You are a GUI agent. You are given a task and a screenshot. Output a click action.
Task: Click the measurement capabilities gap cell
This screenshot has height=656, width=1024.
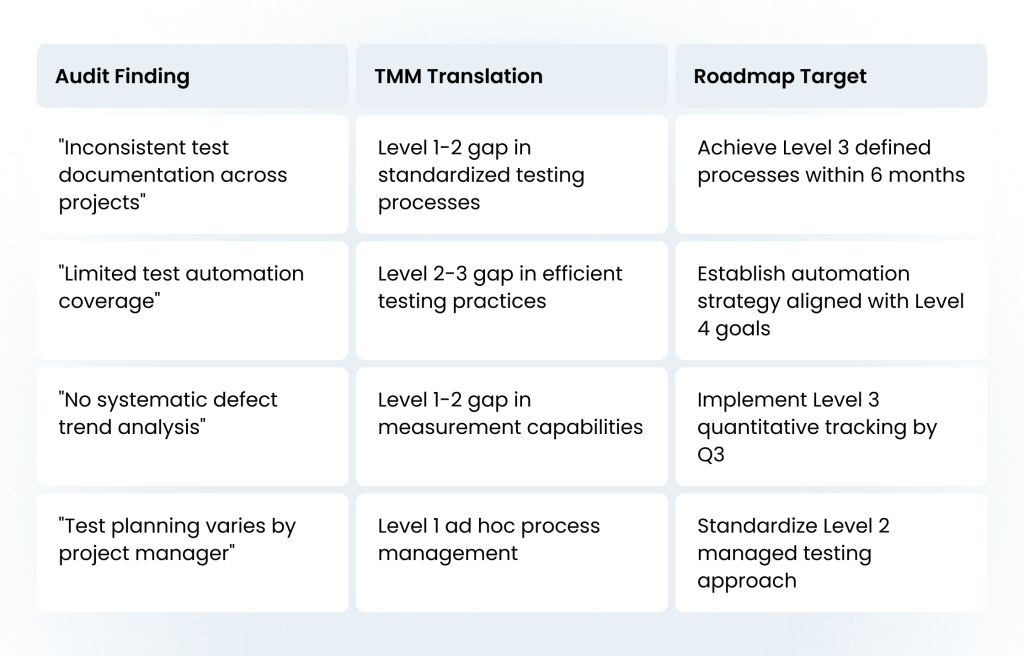(512, 427)
